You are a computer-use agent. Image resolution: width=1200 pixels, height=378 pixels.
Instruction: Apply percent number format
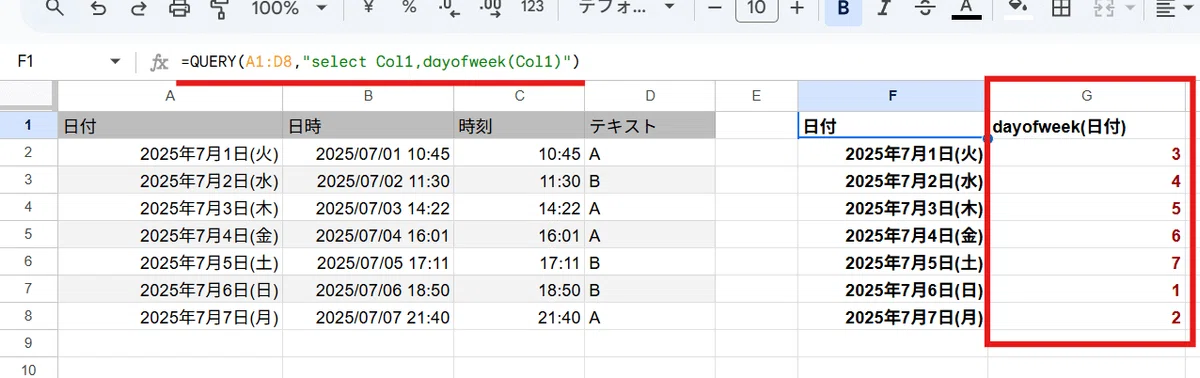(x=409, y=8)
